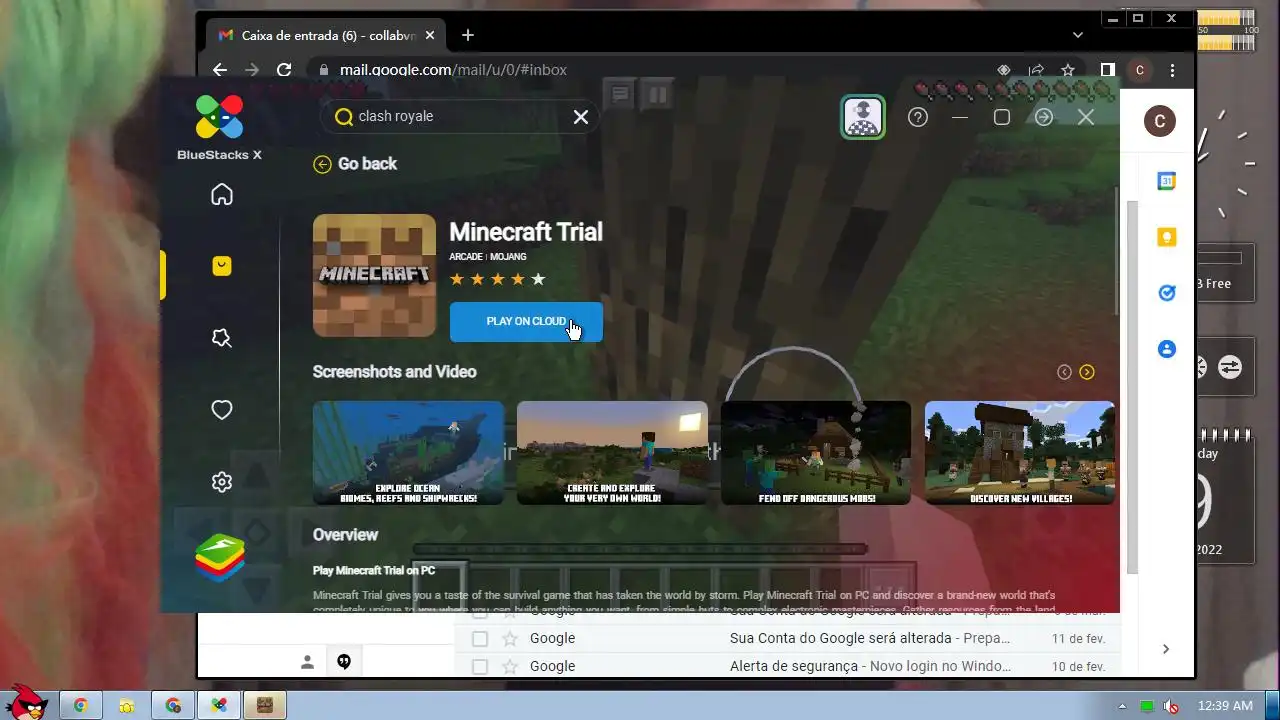
Task: Open Chrome three-dot menu
Action: (x=1172, y=70)
